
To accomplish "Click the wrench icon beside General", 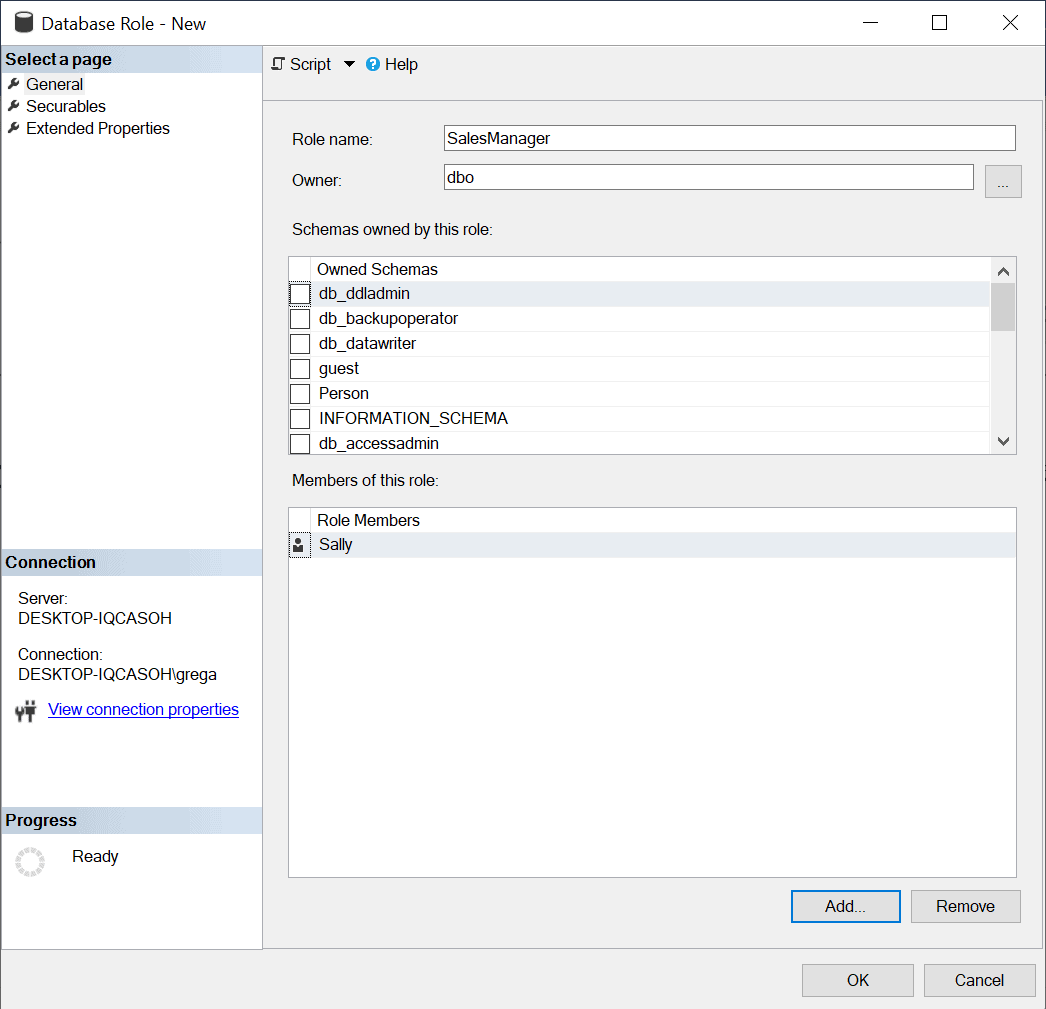I will 13,84.
